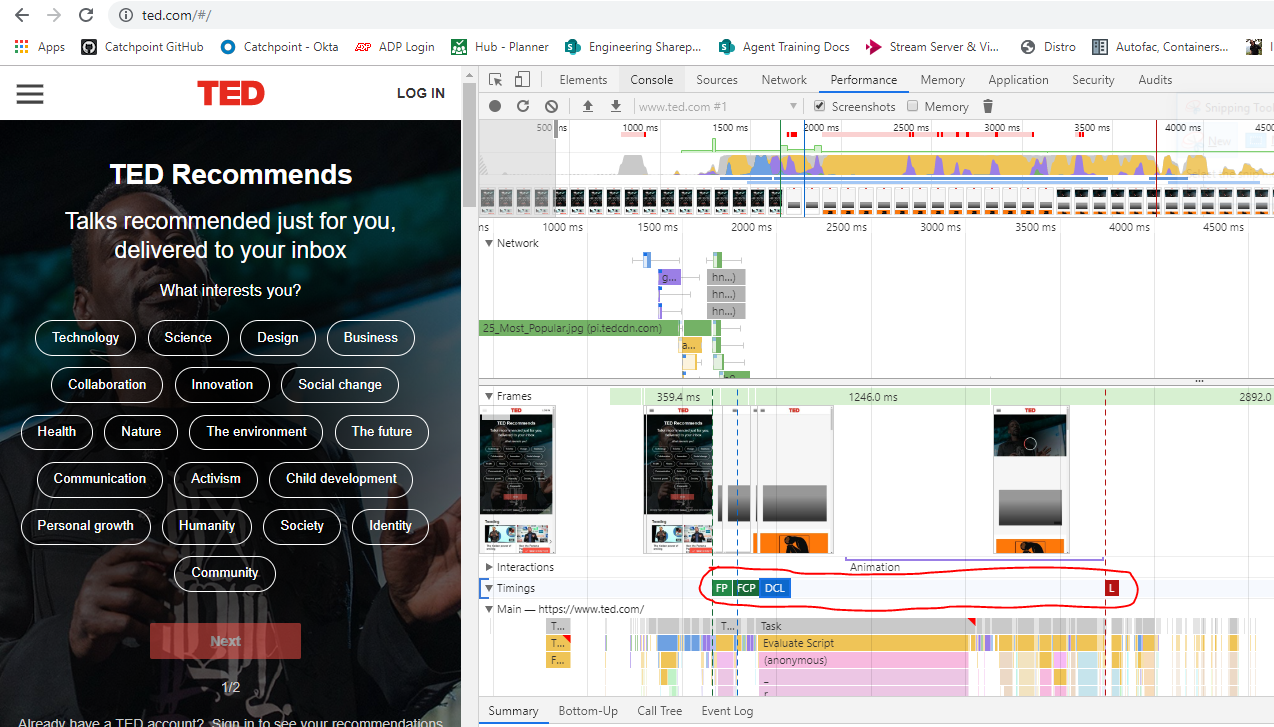Image resolution: width=1274 pixels, height=727 pixels.
Task: Open the Apps bookmarks grid
Action: click(40, 46)
